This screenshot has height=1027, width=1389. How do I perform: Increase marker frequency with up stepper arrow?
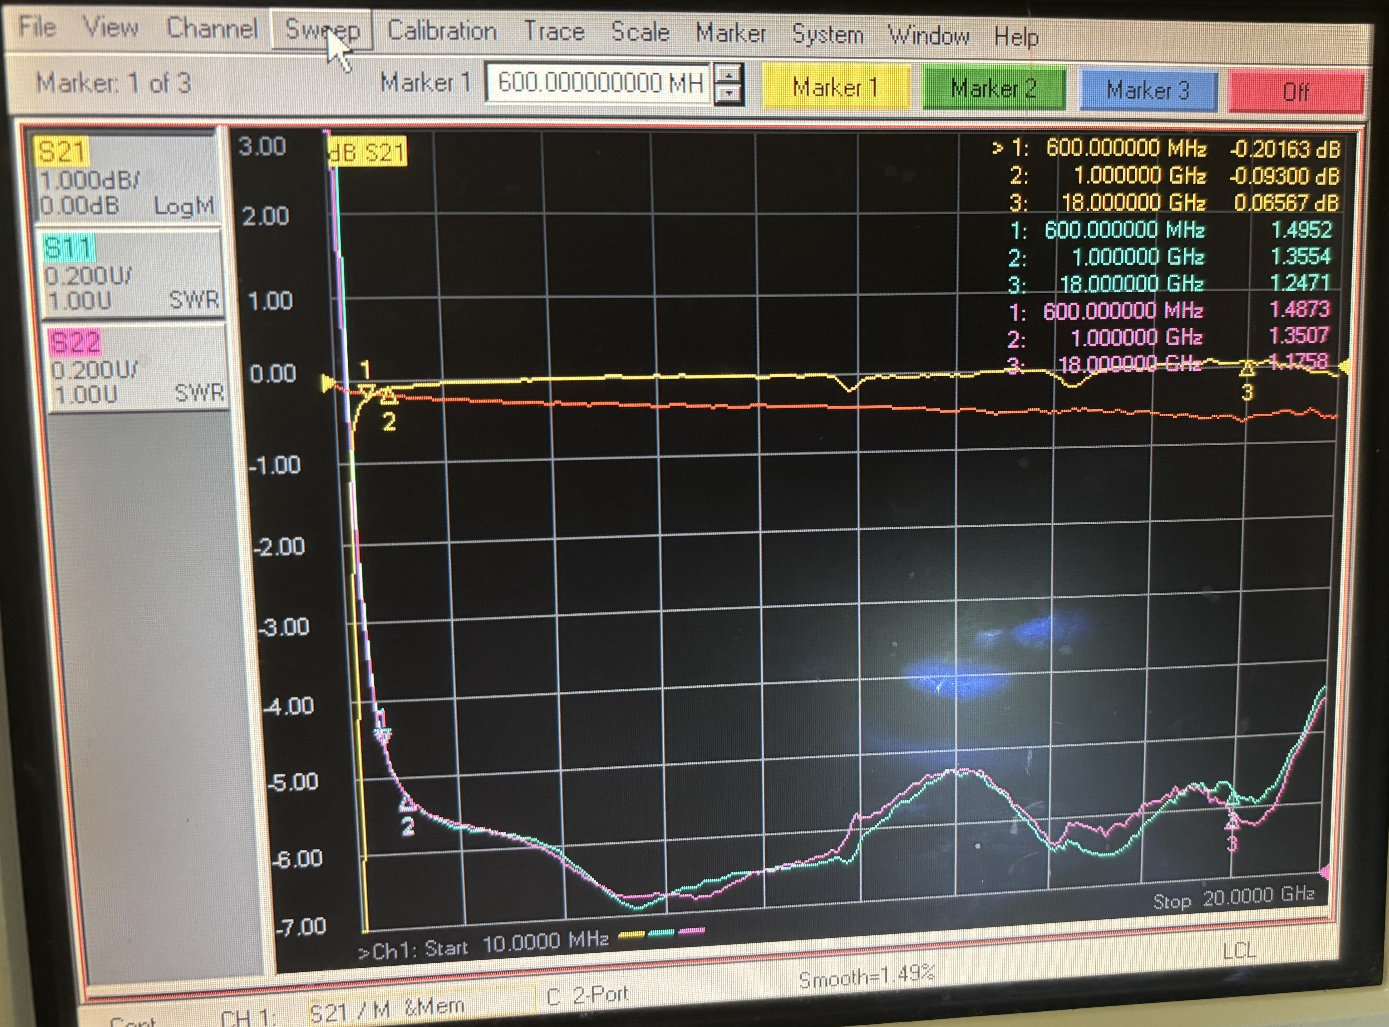[730, 74]
